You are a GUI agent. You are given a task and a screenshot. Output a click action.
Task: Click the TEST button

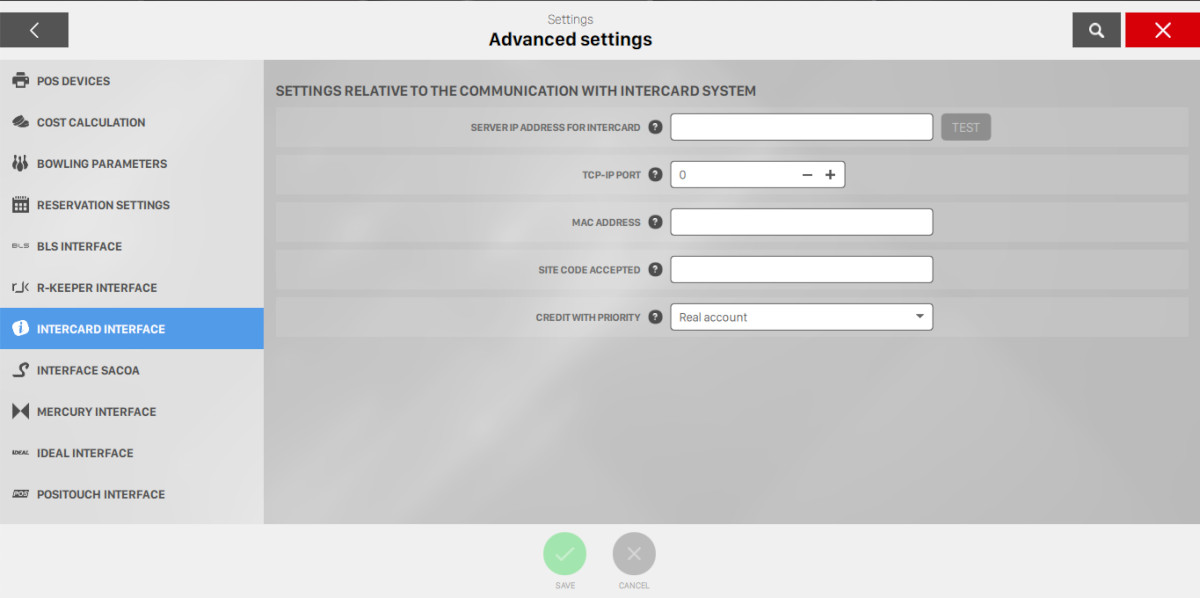(965, 127)
